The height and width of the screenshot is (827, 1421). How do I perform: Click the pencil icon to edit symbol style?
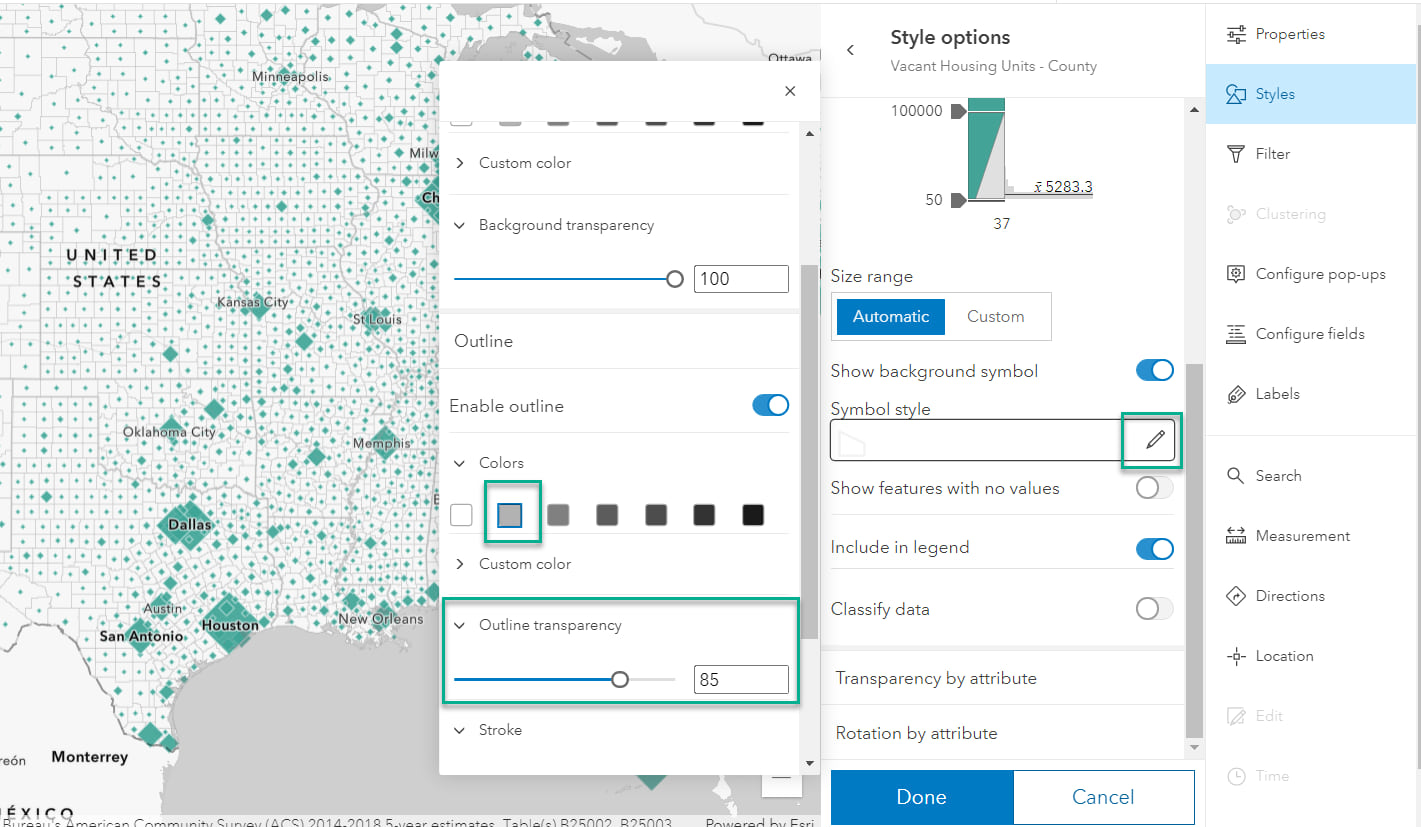tap(1155, 440)
